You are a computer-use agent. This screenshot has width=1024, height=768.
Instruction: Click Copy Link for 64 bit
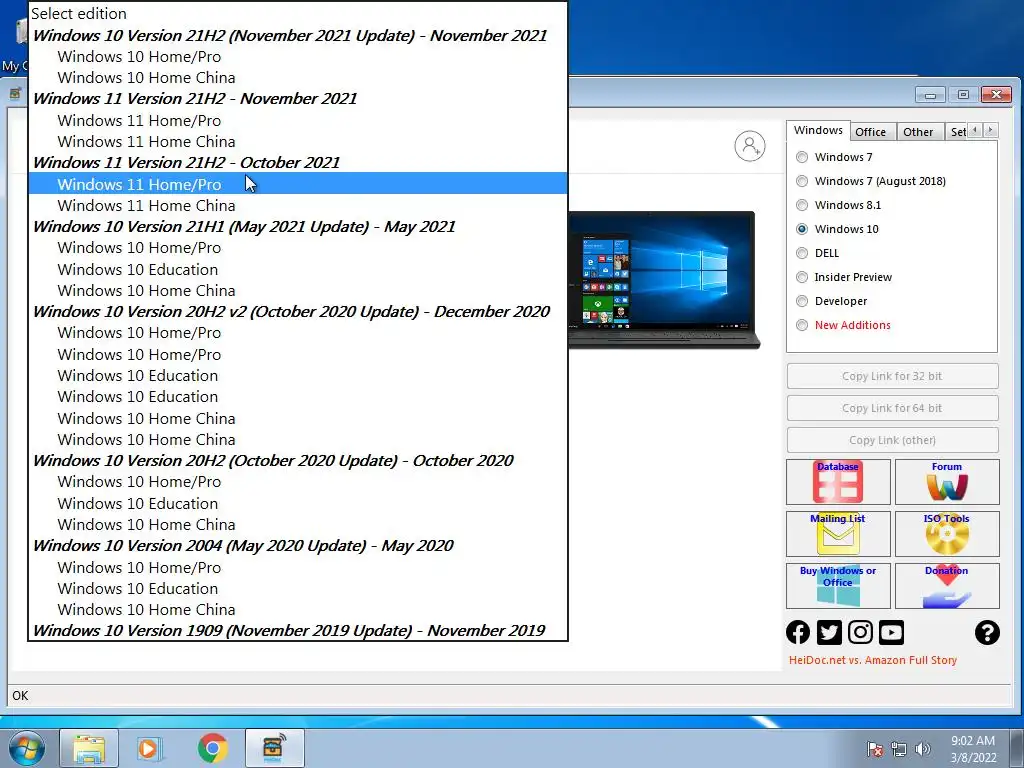(892, 408)
